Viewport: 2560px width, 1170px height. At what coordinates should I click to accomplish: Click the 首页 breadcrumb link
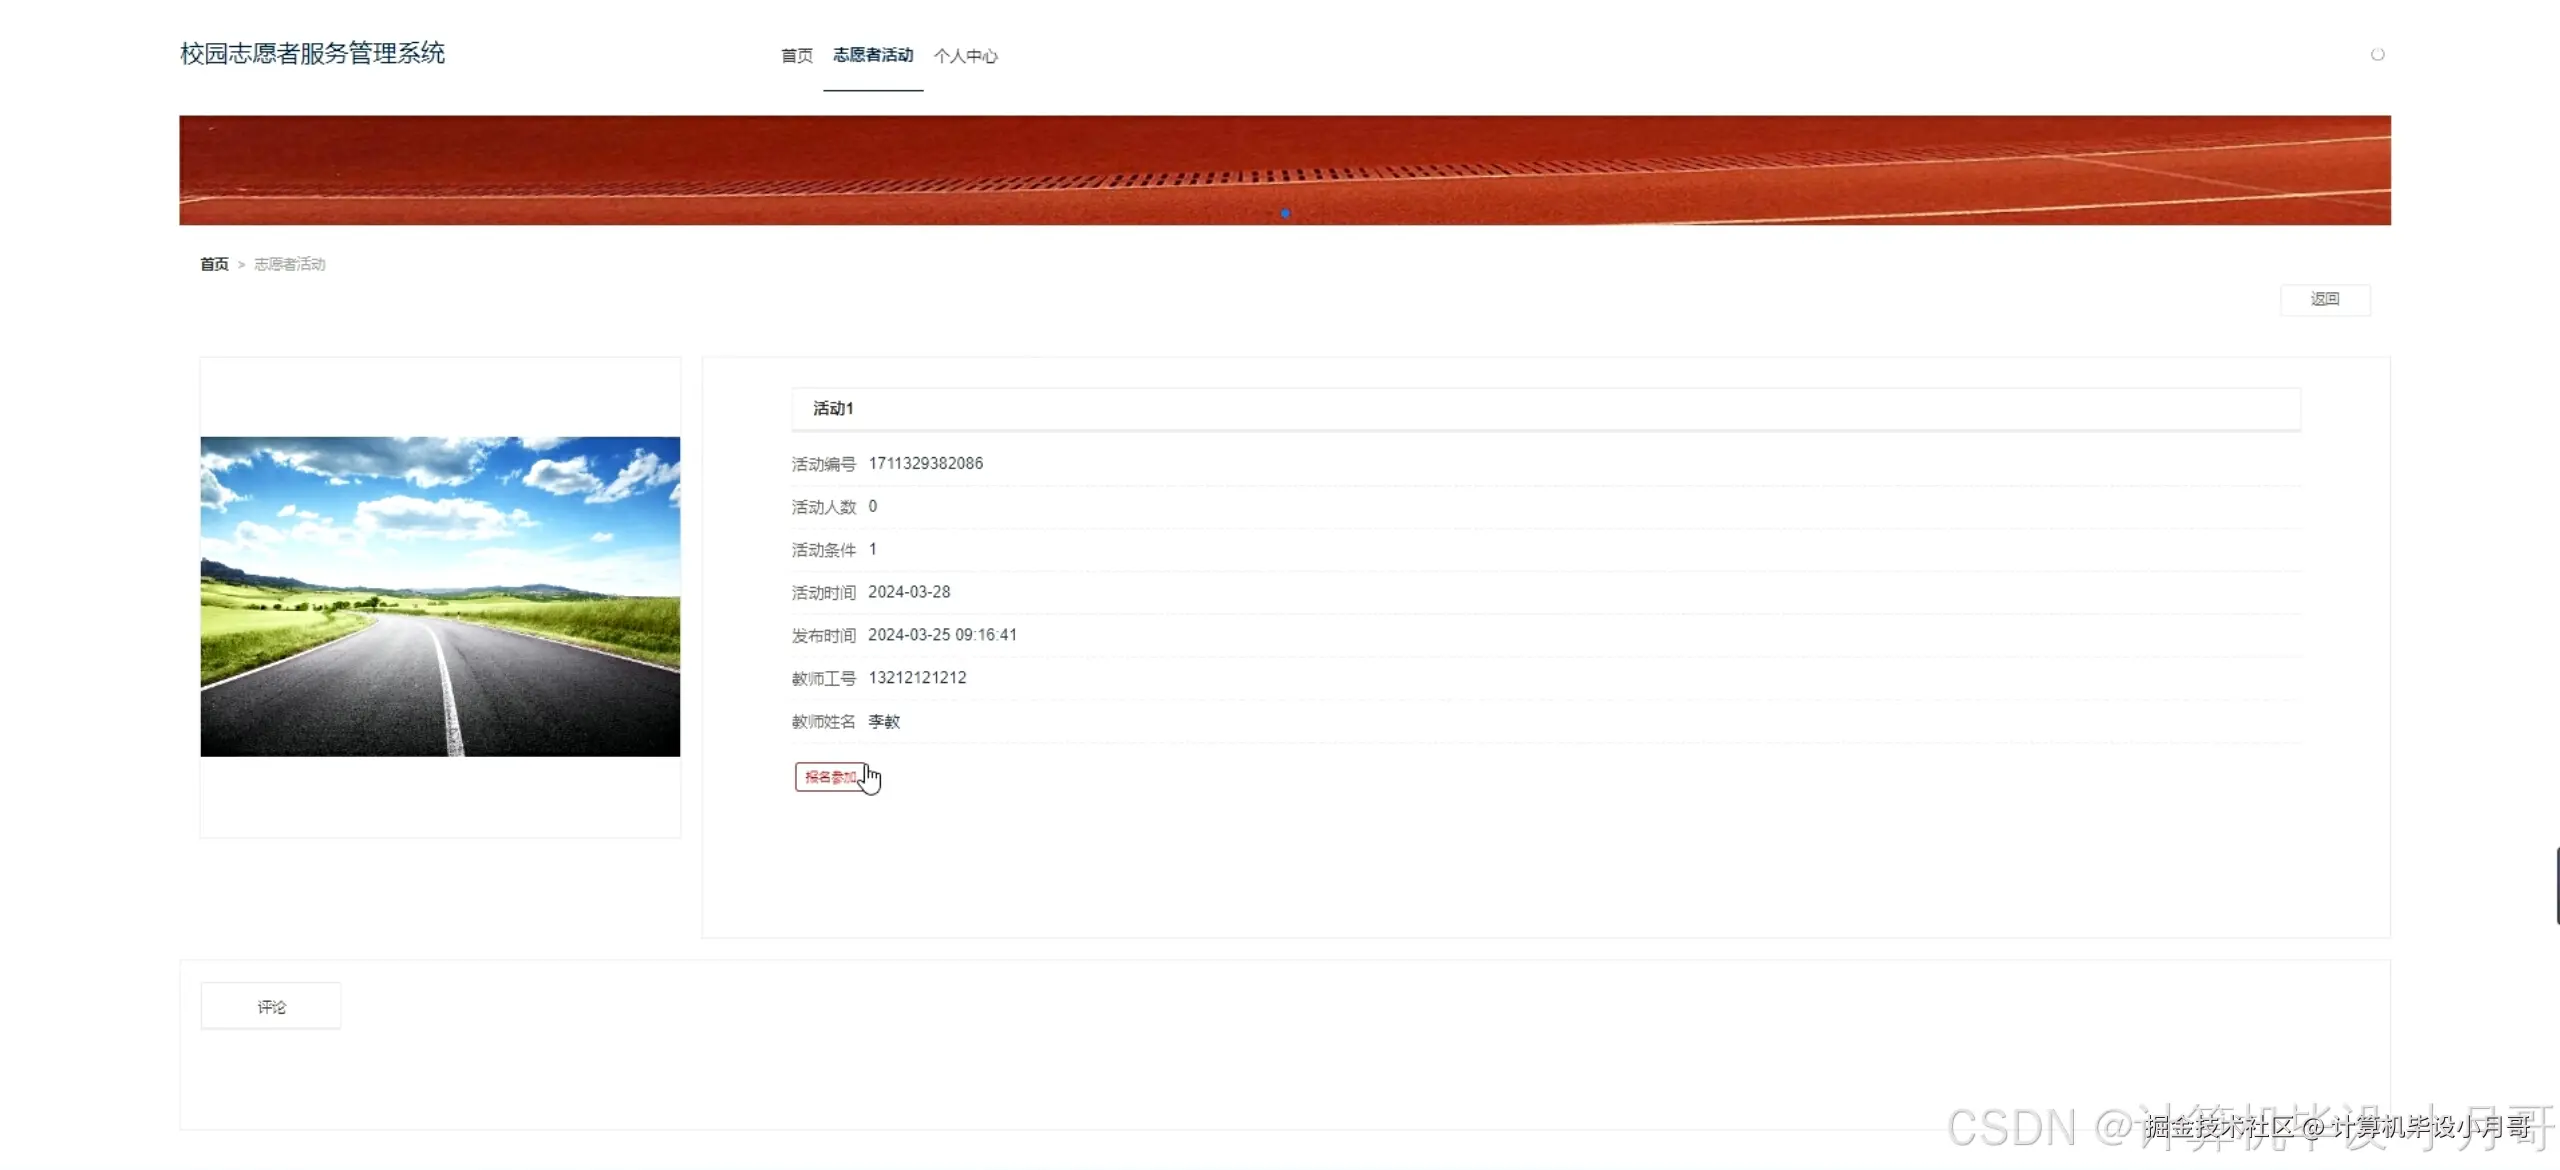click(x=214, y=263)
